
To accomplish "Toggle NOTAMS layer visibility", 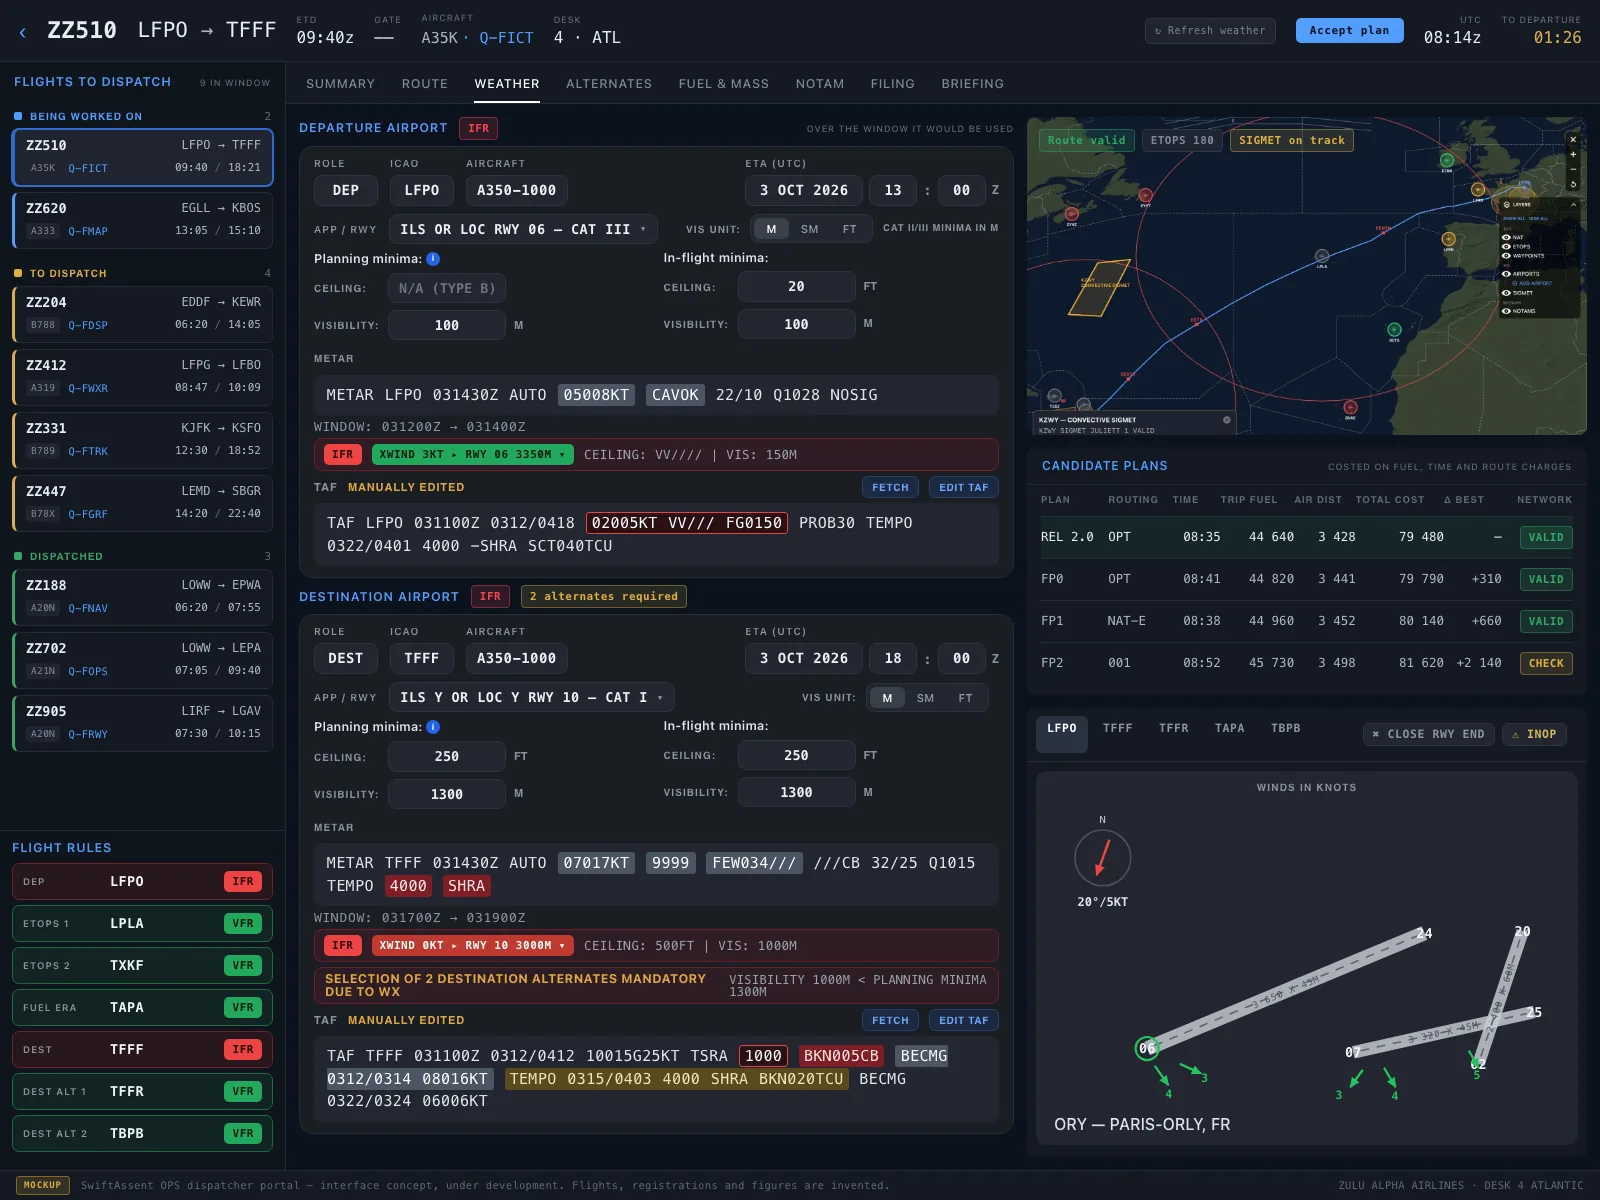I will [1506, 311].
